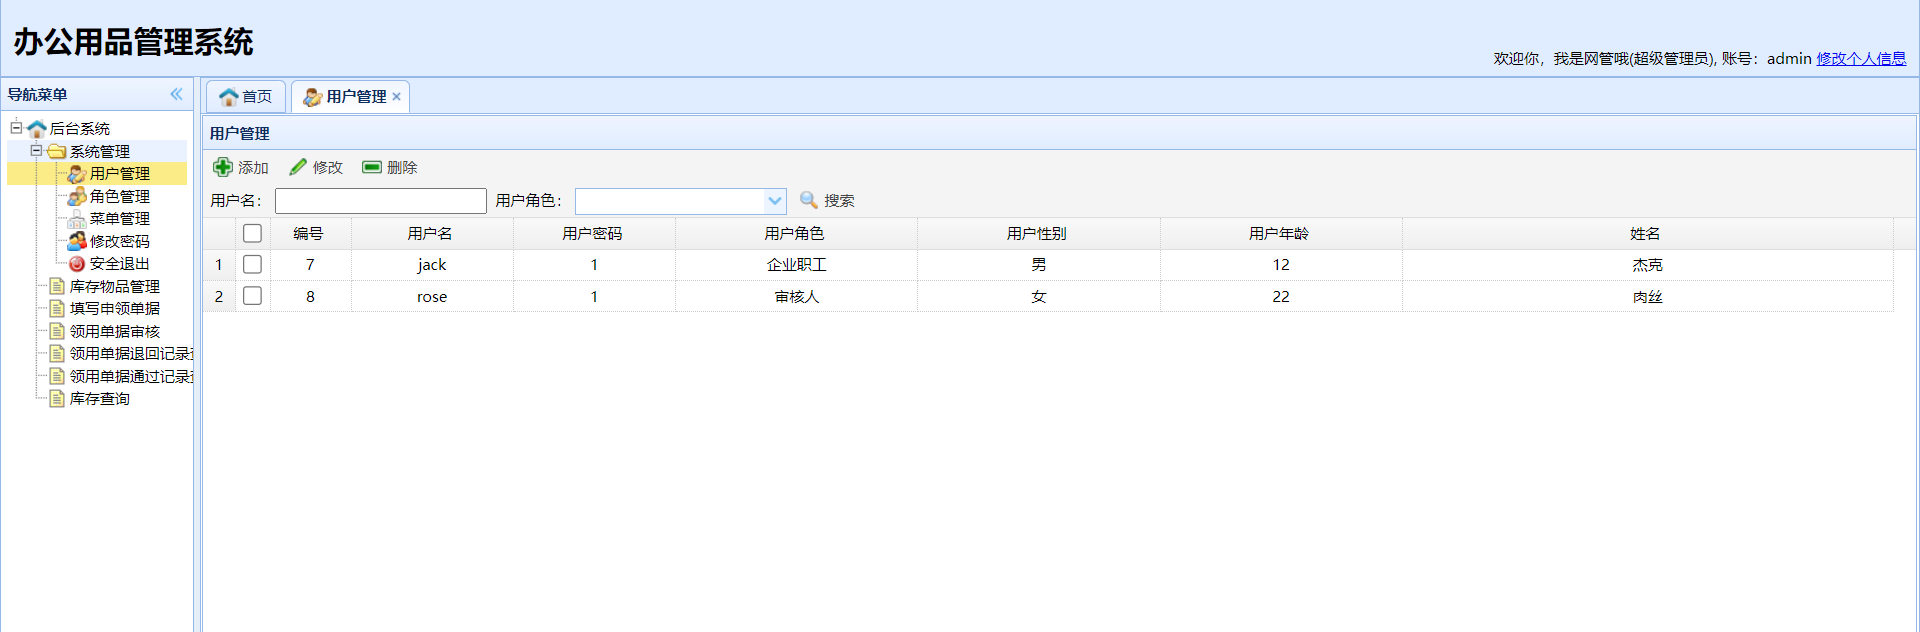
Task: Click the green minus Delete icon
Action: (372, 167)
